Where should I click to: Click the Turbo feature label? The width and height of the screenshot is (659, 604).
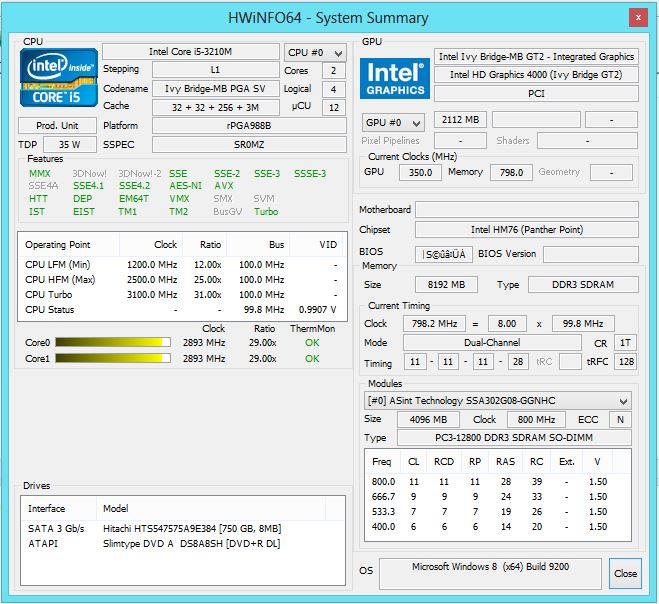[x=266, y=212]
